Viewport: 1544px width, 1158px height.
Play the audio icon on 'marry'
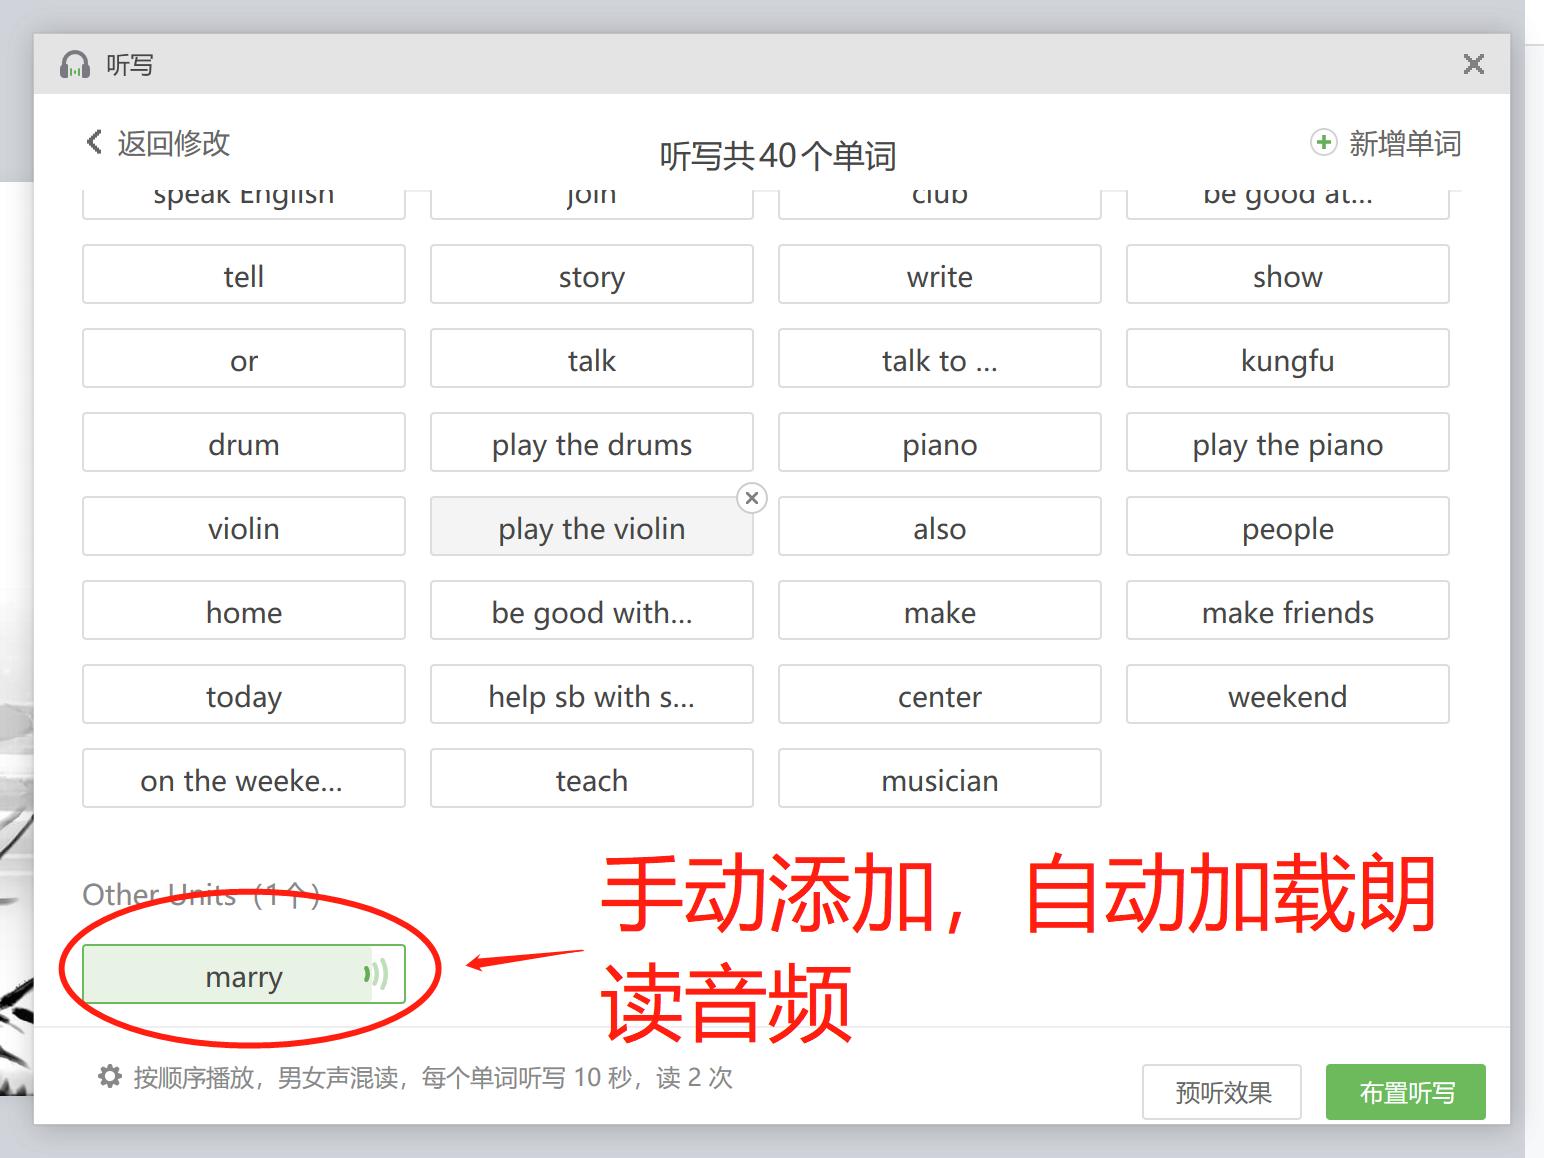tap(376, 974)
